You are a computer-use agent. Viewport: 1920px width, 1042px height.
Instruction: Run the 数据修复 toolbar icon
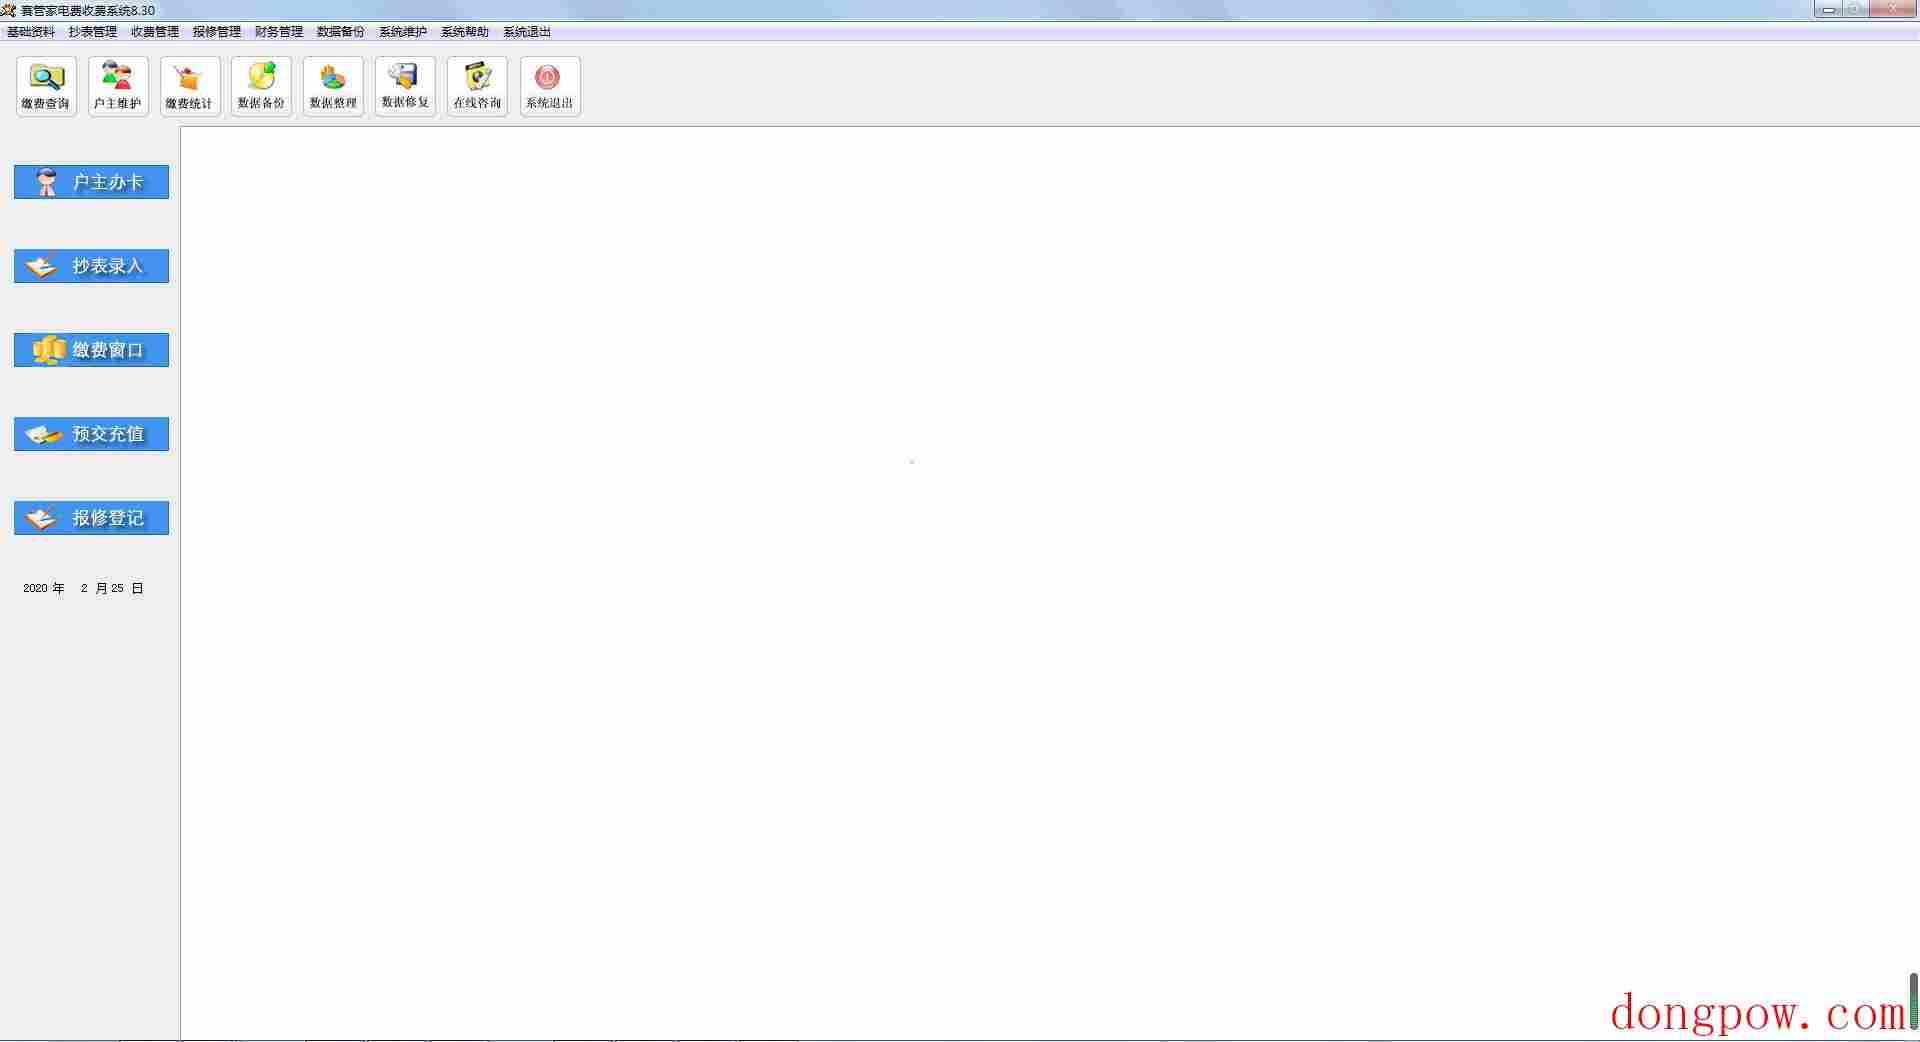405,86
